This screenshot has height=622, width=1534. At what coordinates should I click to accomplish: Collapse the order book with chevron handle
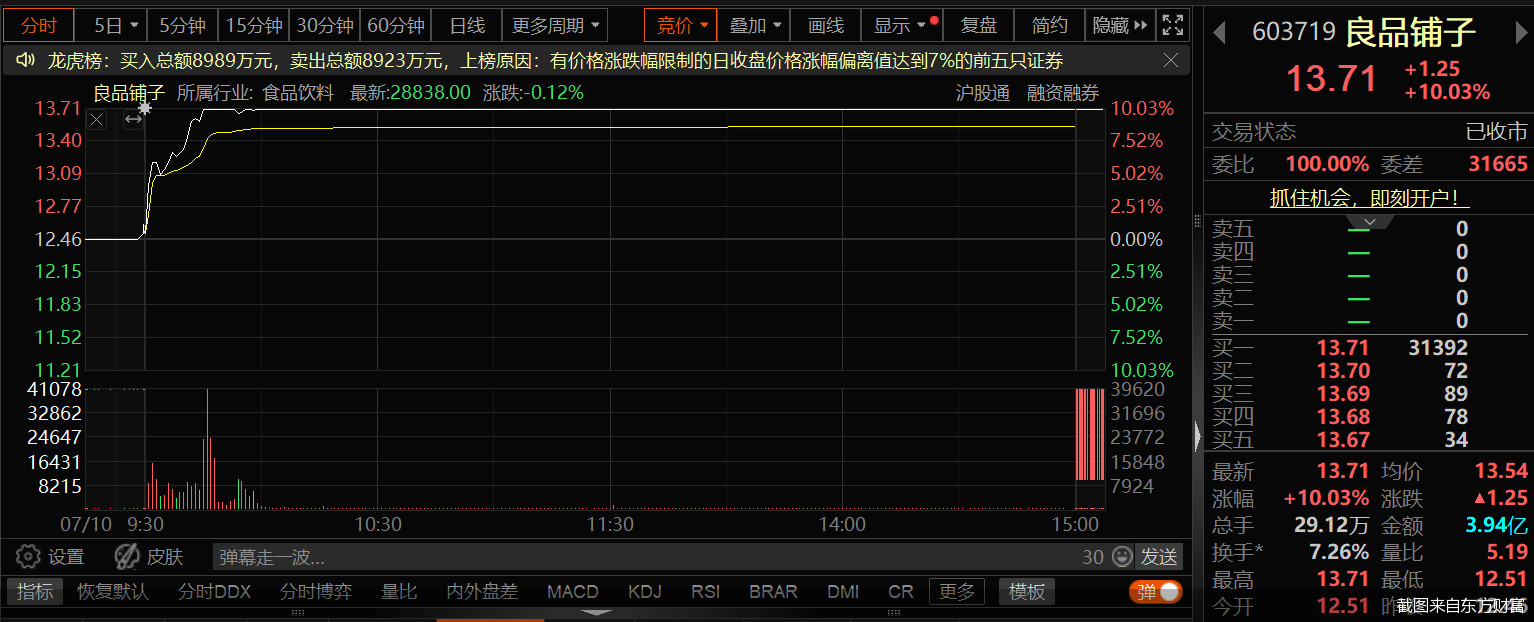click(x=1370, y=221)
